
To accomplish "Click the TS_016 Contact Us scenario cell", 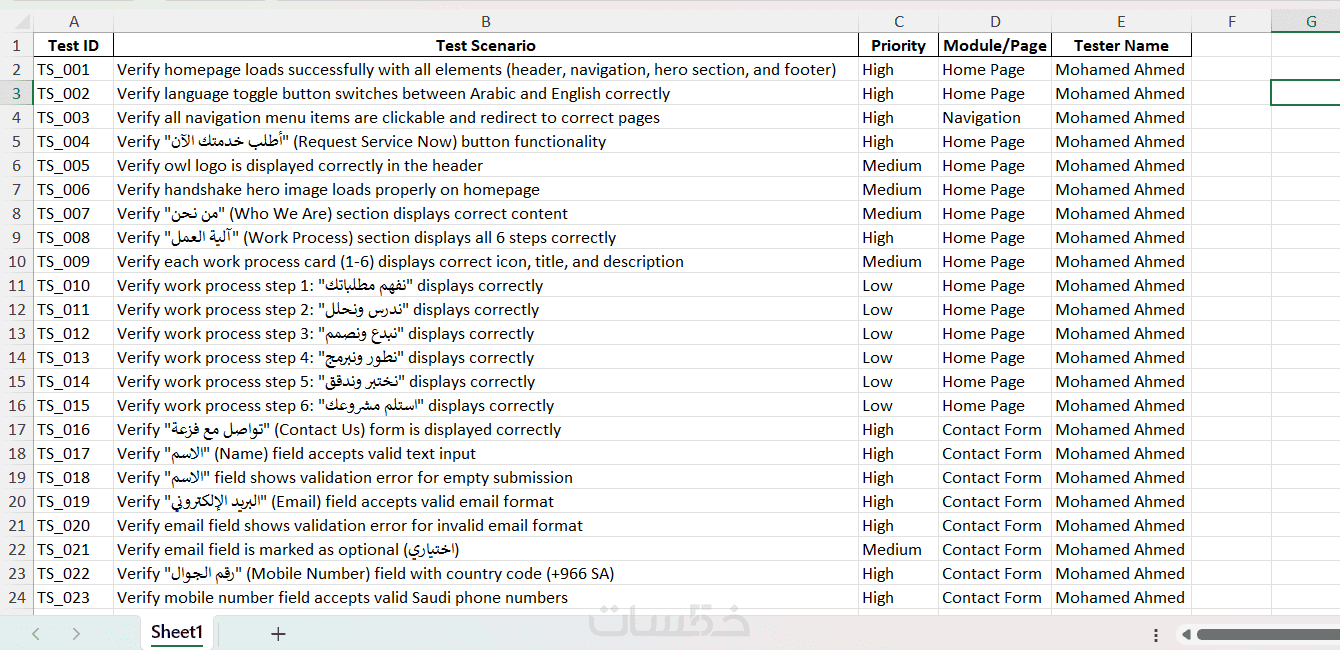I will tap(486, 430).
